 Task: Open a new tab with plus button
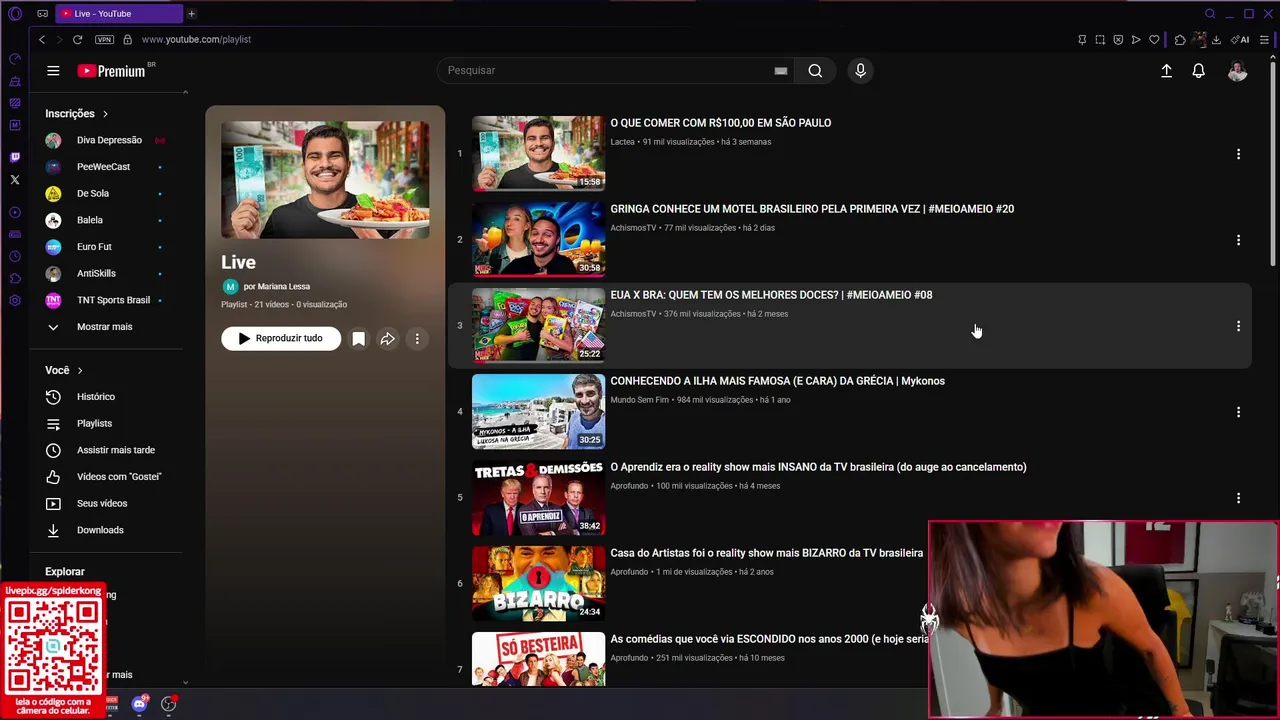coord(191,14)
